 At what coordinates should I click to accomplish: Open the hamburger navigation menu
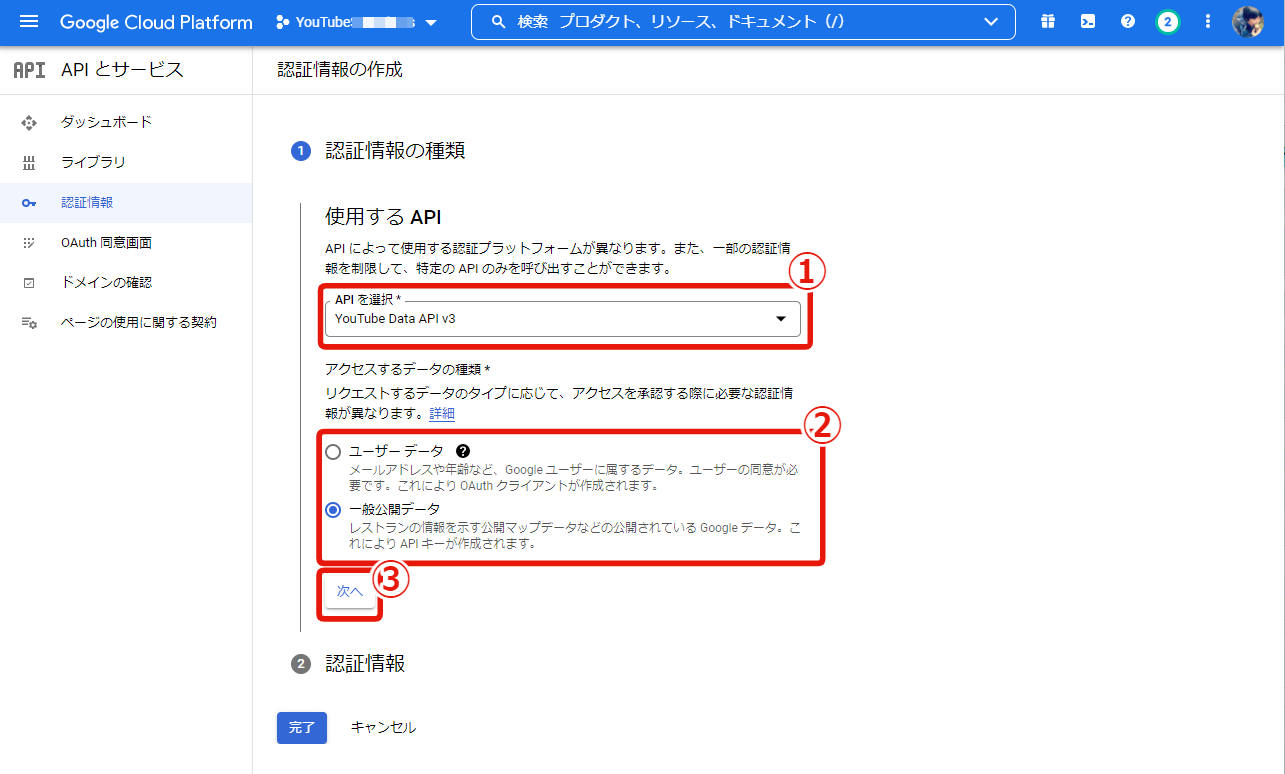(x=28, y=22)
